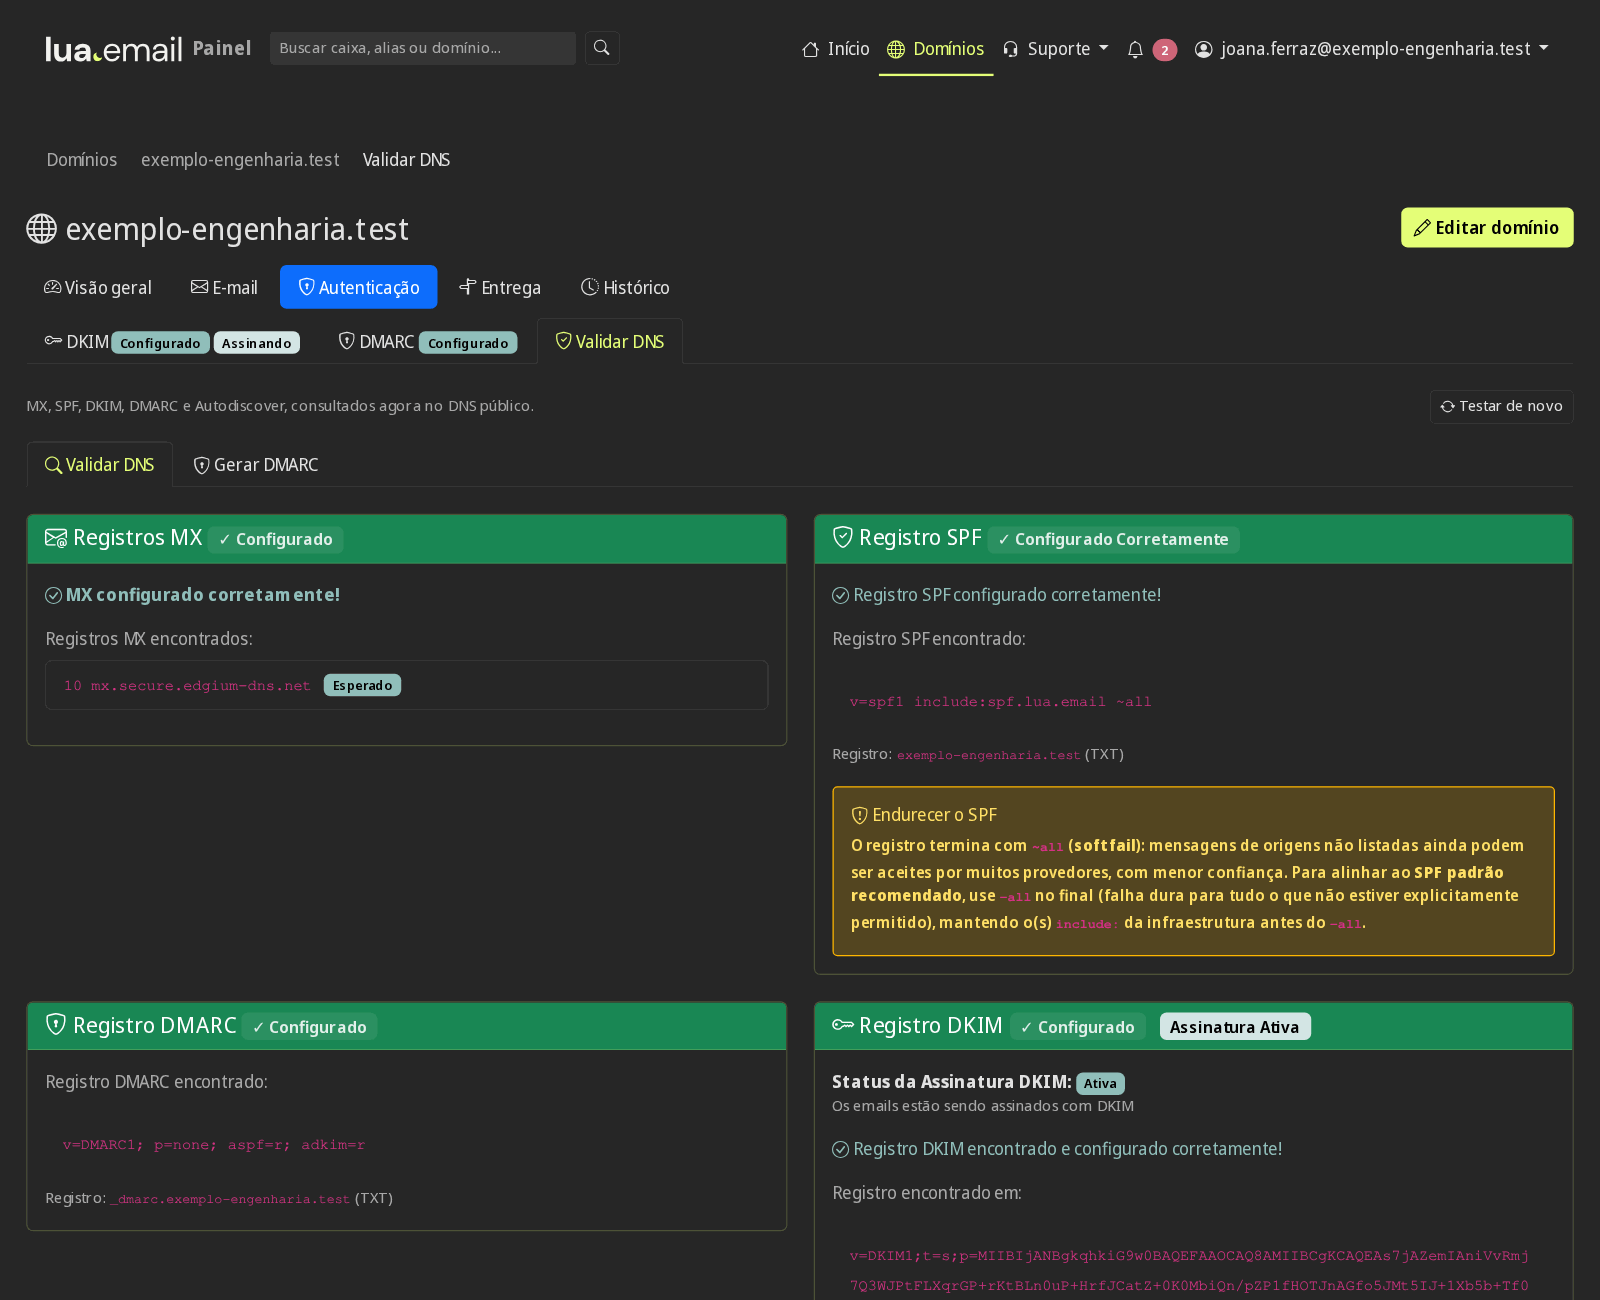Switch to E-mail tab
The width and height of the screenshot is (1600, 1300).
click(224, 288)
